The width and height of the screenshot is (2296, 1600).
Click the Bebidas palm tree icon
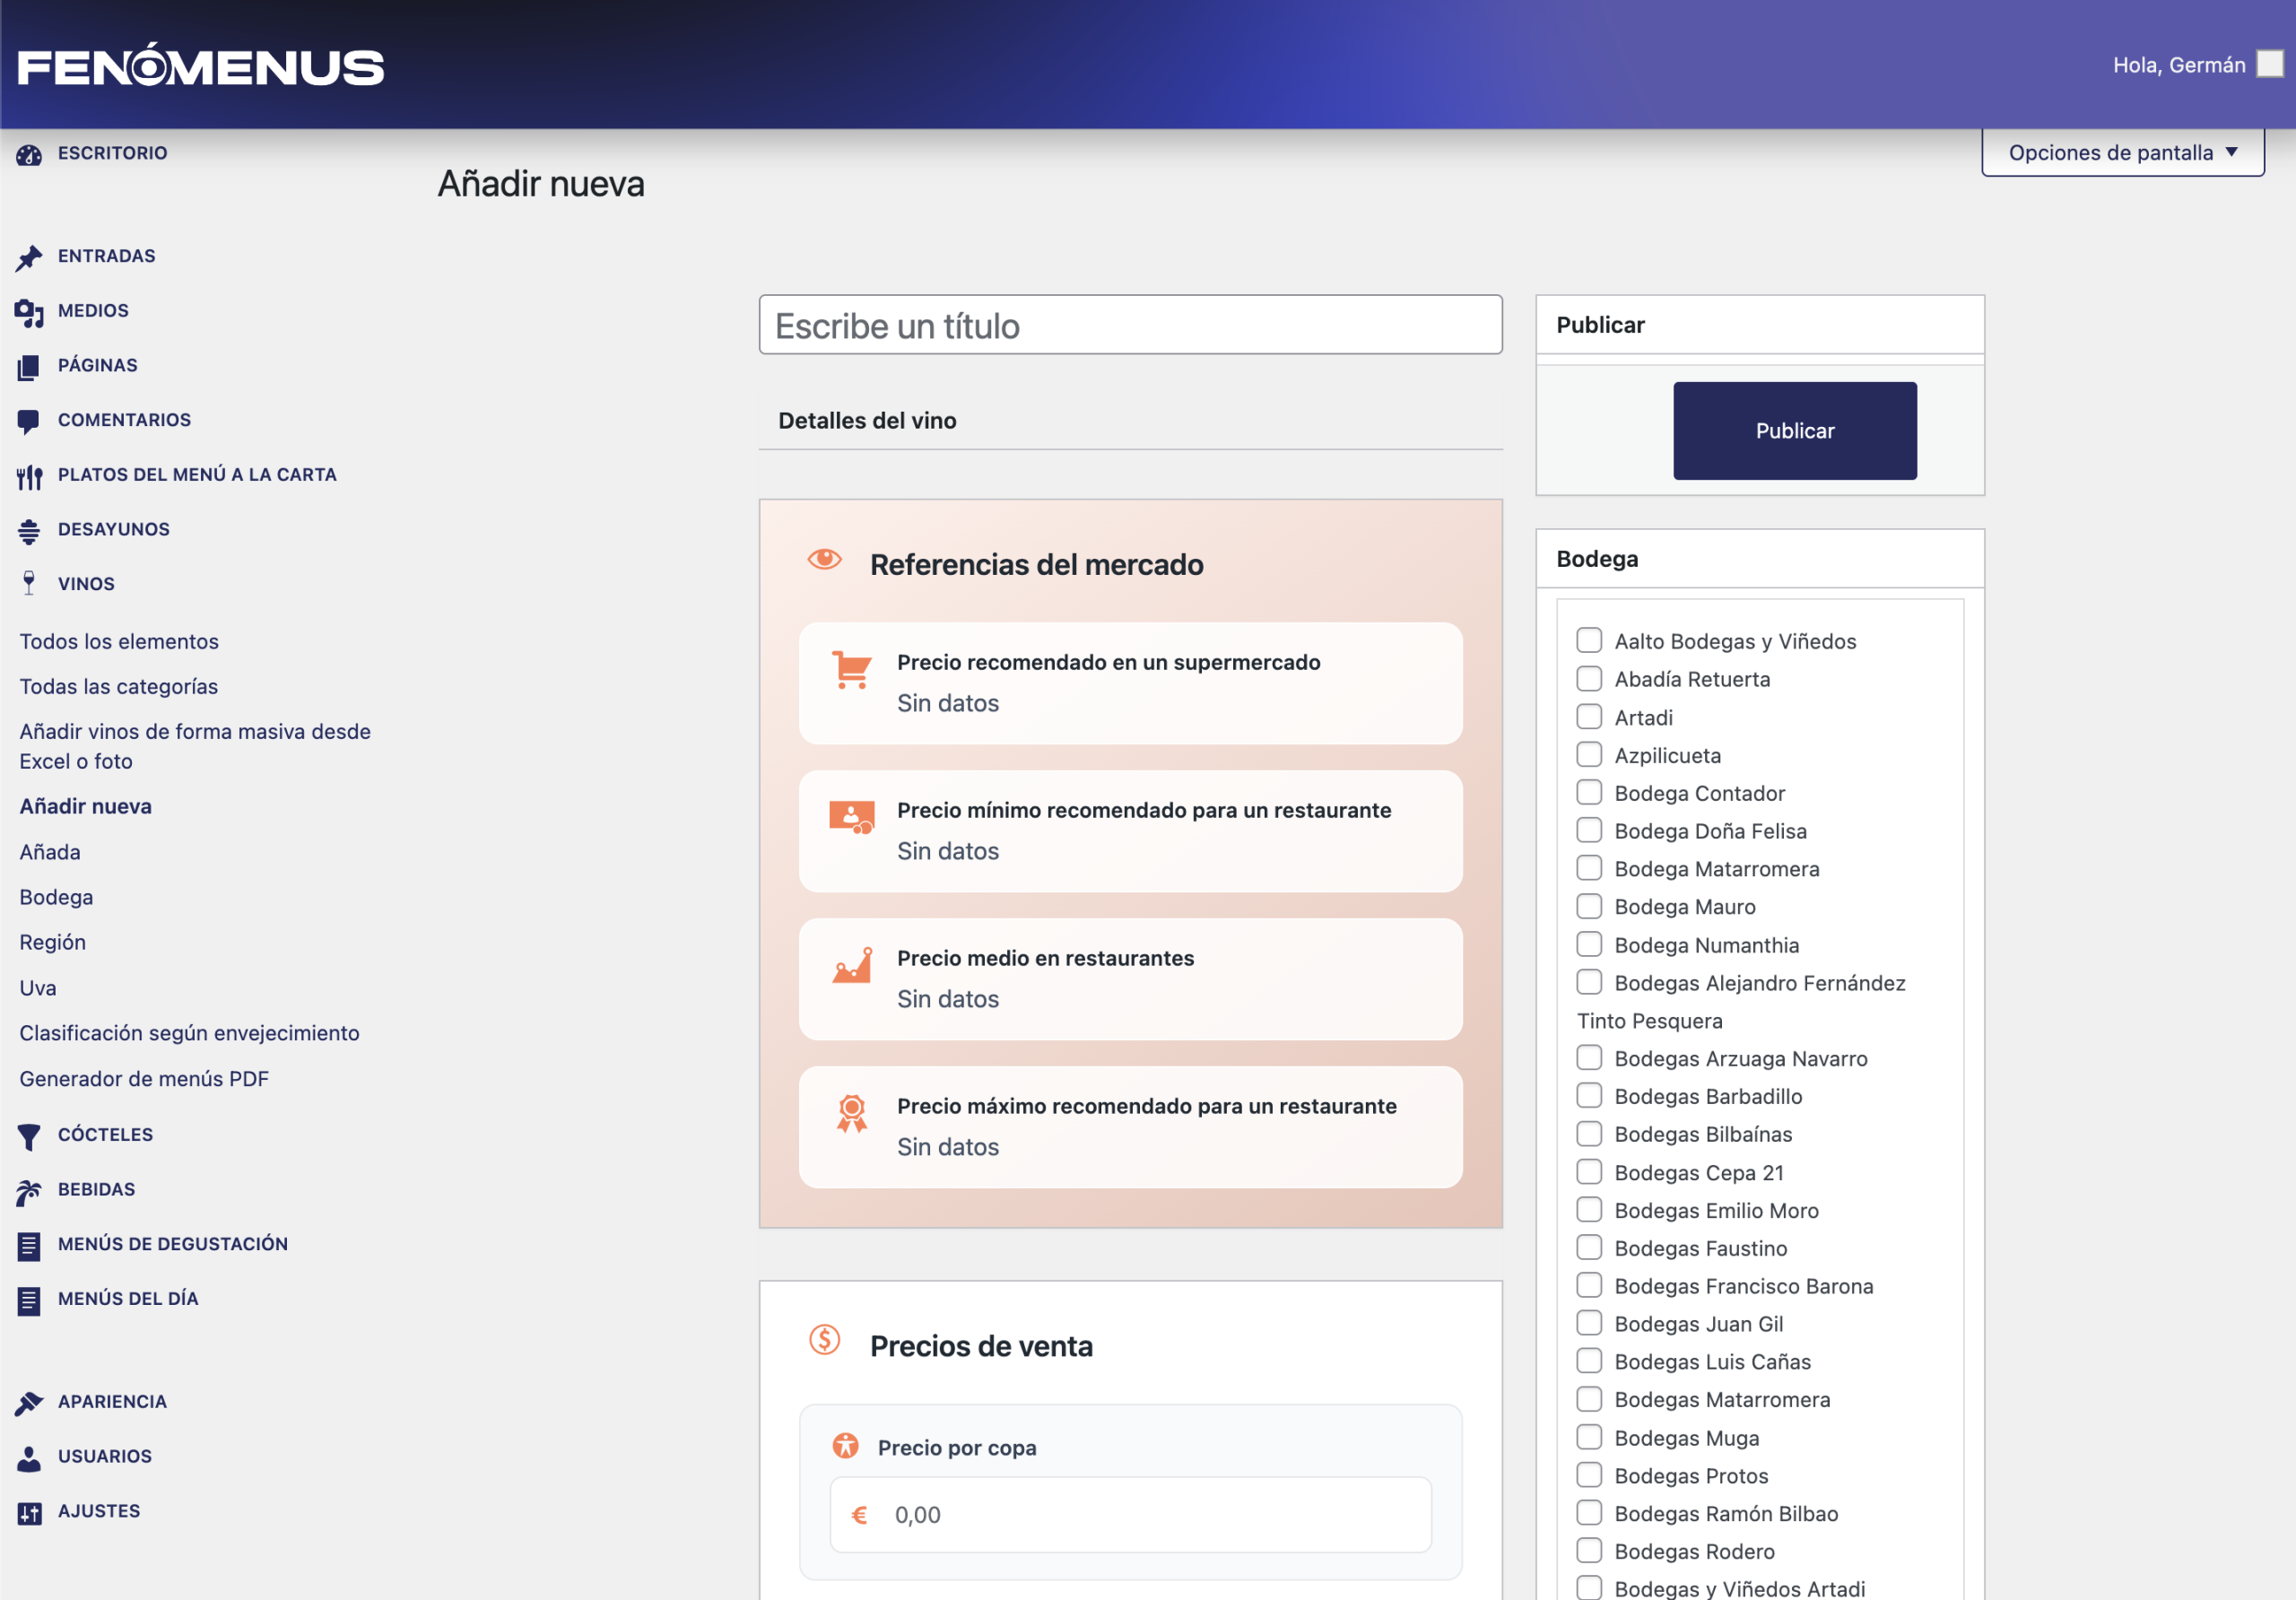point(29,1190)
